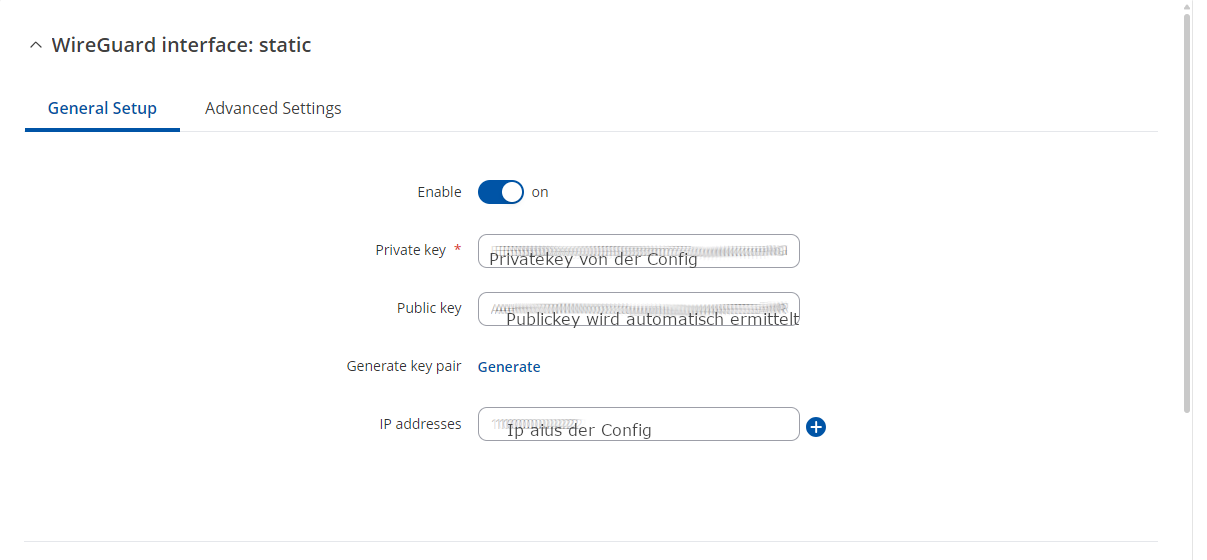Click the "IP addresses" field label
Viewport: 1207px width, 560px height.
pos(420,424)
